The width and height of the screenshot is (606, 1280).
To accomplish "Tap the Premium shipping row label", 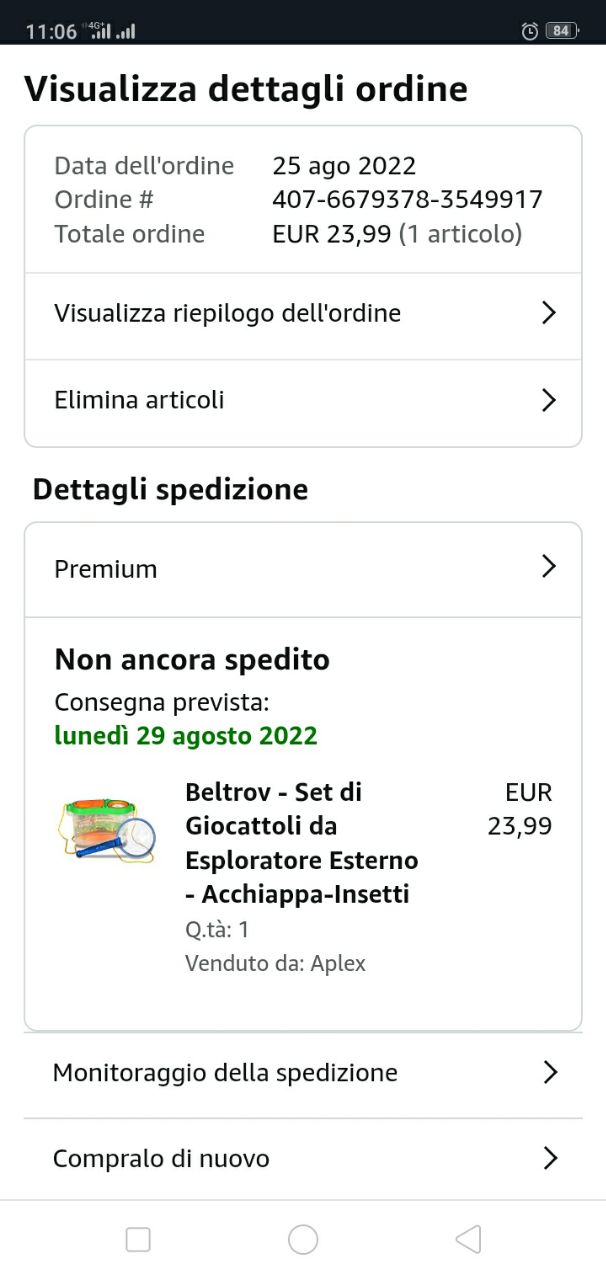I will pos(106,569).
